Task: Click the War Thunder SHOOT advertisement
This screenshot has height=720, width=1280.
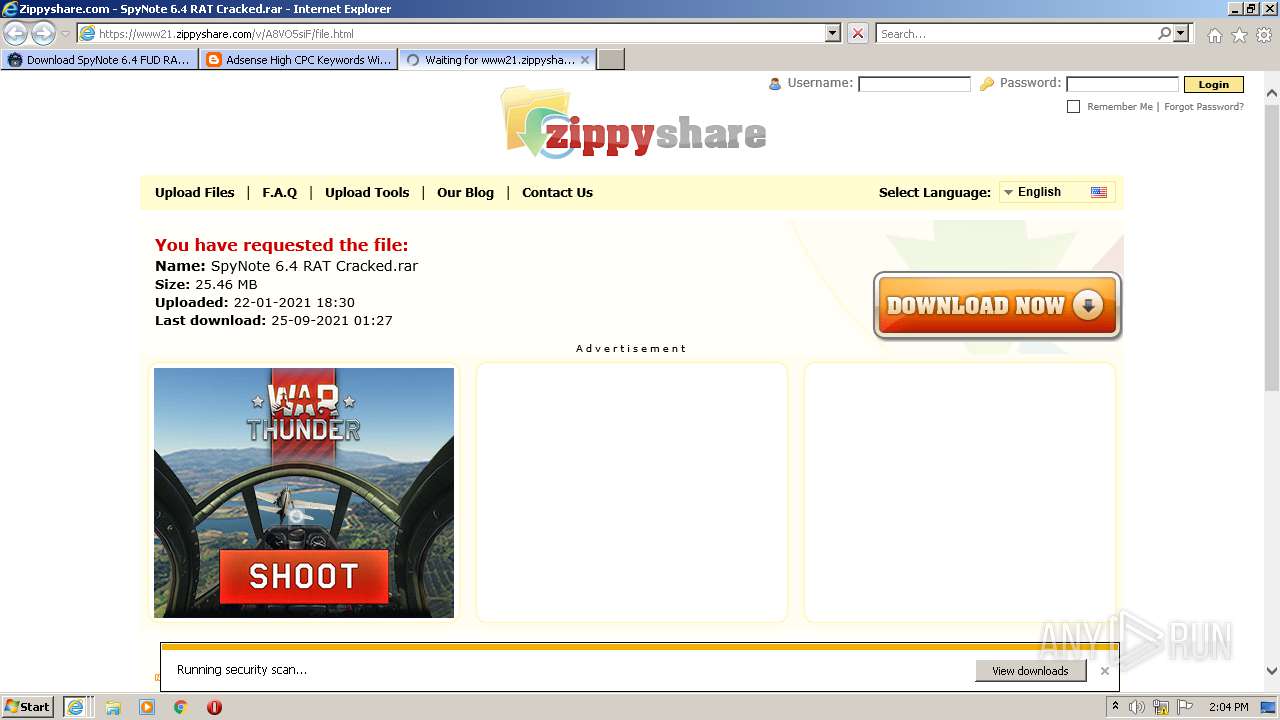Action: pyautogui.click(x=304, y=493)
